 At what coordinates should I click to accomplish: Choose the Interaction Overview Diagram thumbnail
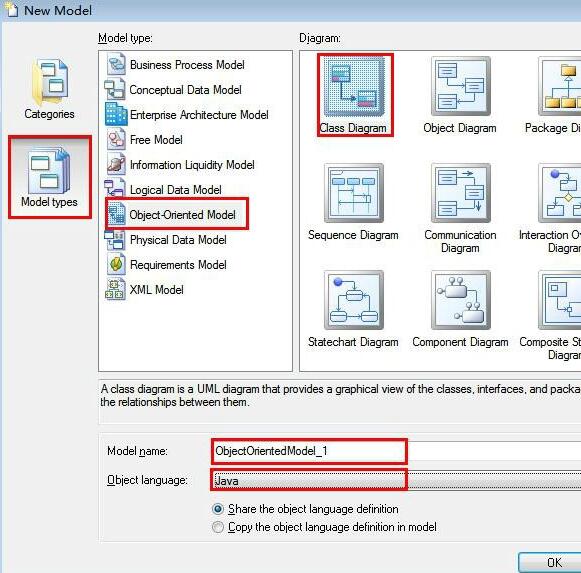(x=560, y=193)
